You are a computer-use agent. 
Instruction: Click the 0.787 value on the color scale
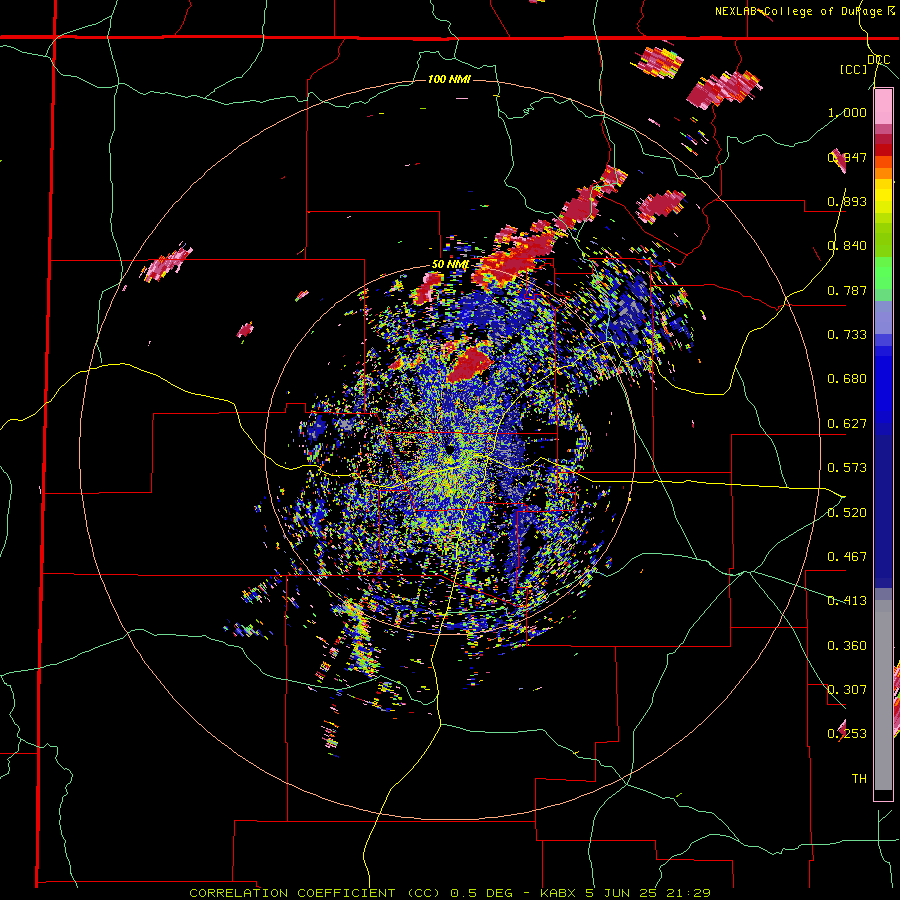click(x=847, y=290)
